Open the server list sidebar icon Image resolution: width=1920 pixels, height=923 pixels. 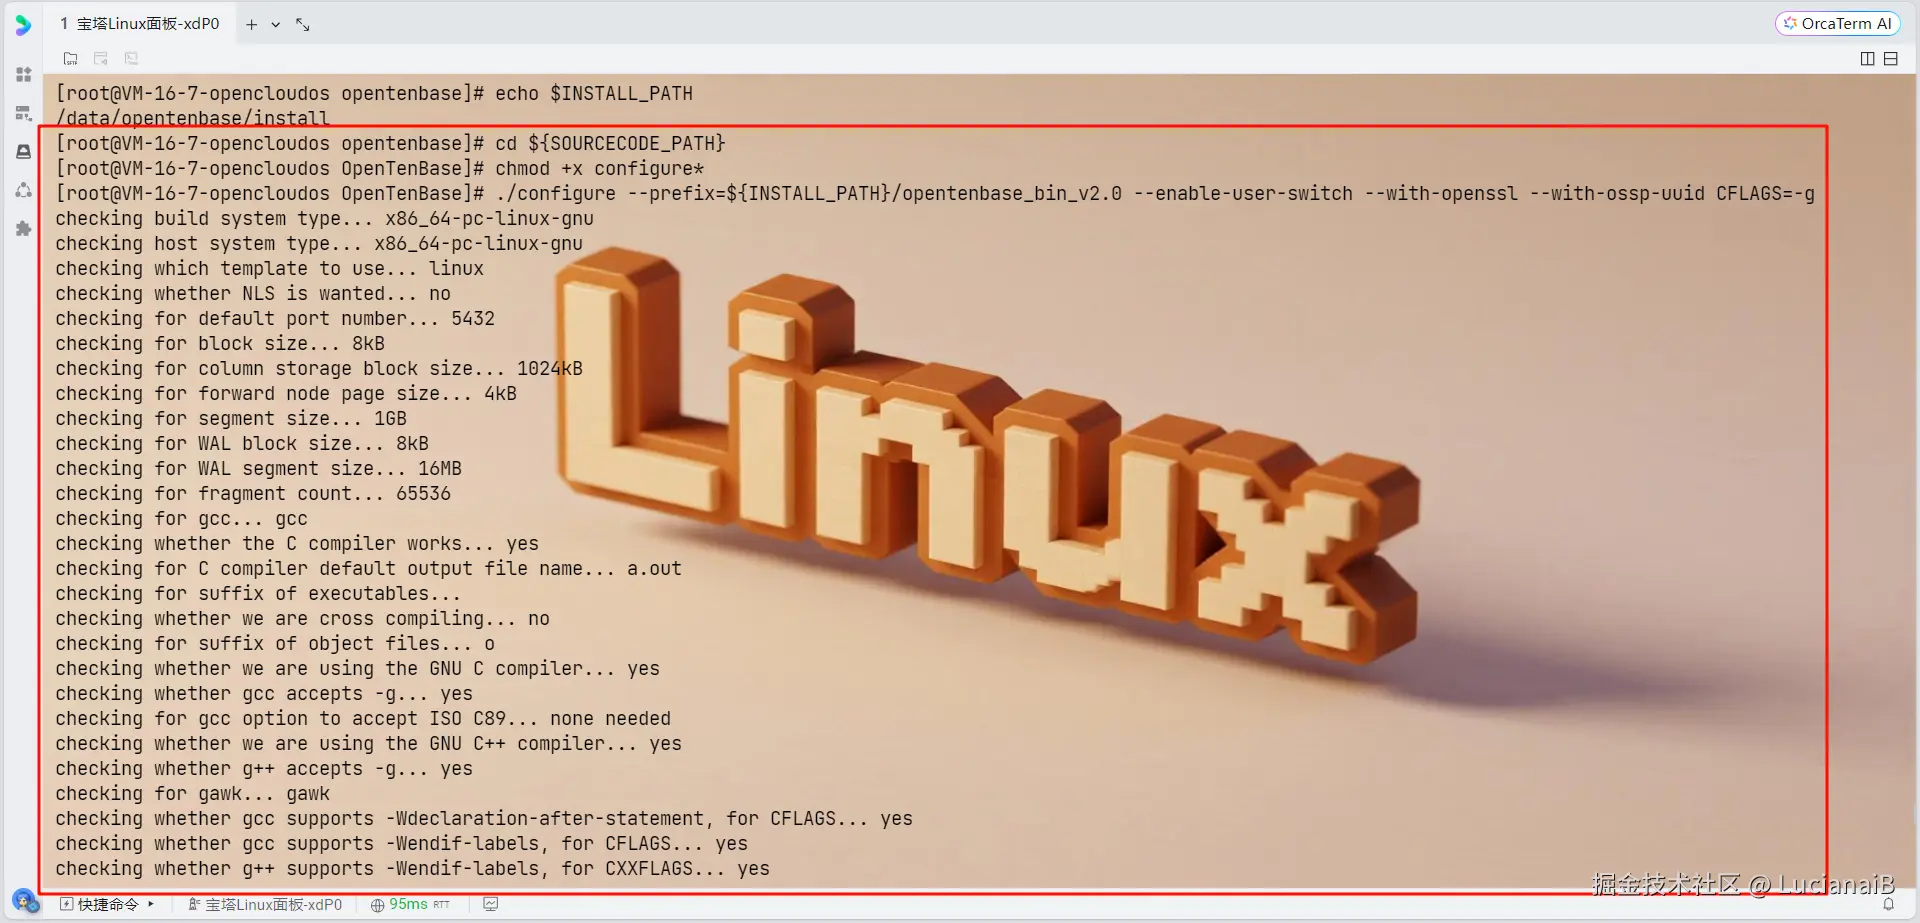(24, 113)
